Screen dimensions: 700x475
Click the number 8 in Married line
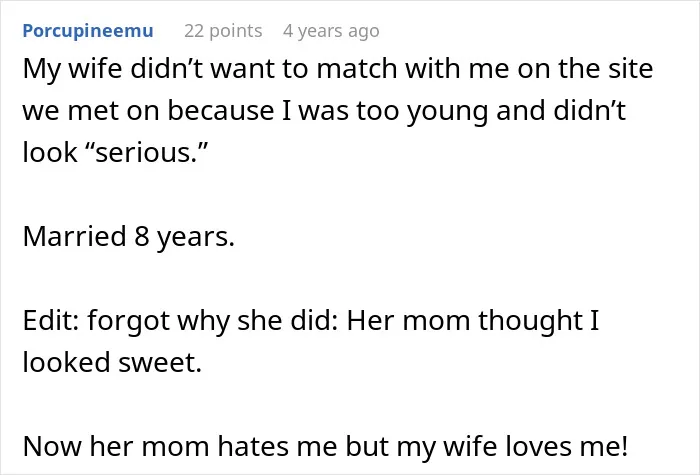click(x=141, y=236)
